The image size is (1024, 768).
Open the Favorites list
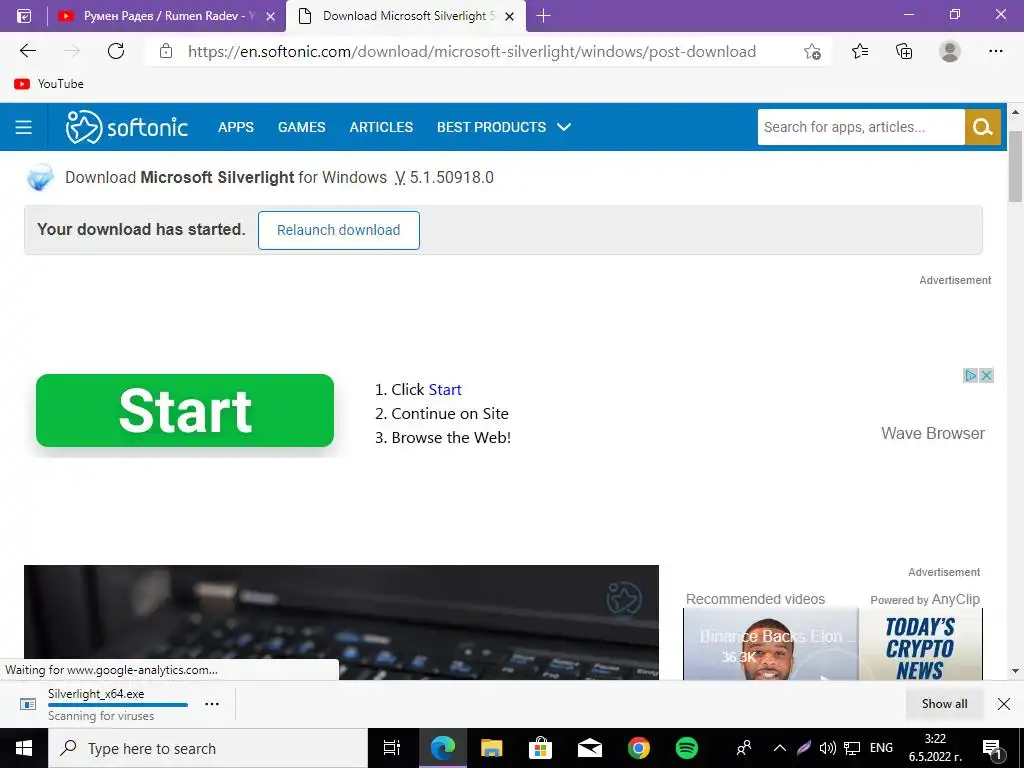click(x=859, y=51)
